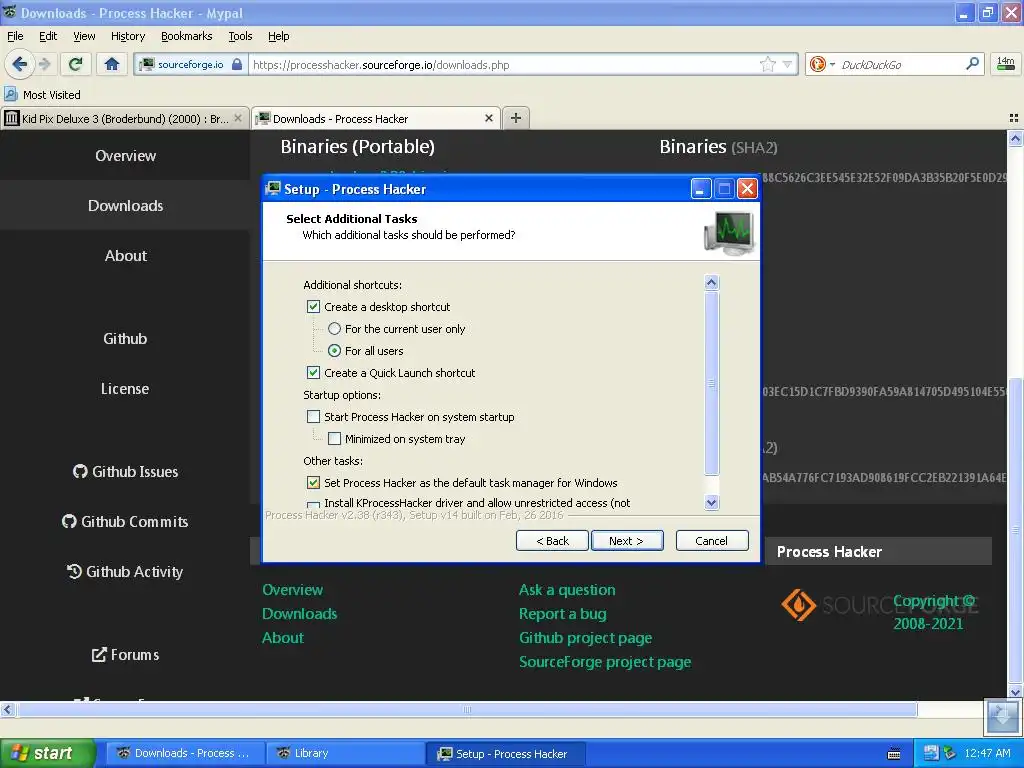Open the Bookmarks menu
The width and height of the screenshot is (1024, 768).
187,36
